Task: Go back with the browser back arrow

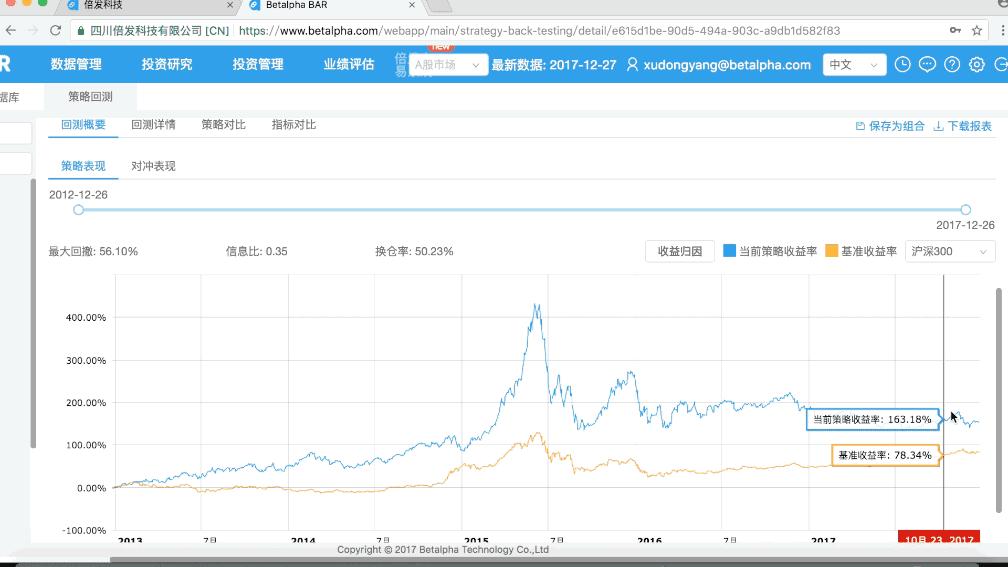Action: tap(11, 30)
